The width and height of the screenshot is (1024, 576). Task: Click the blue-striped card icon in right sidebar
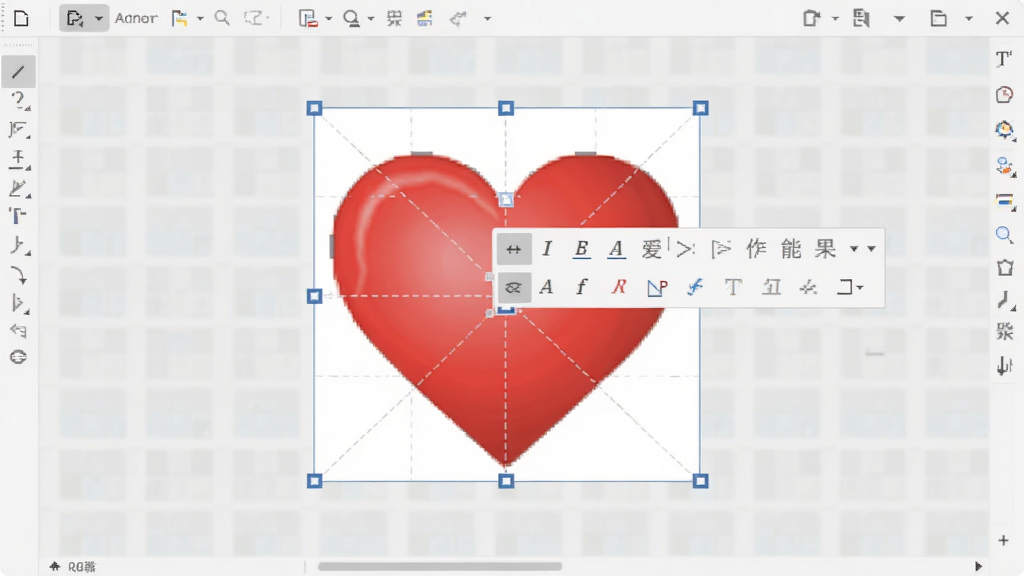coord(1005,201)
